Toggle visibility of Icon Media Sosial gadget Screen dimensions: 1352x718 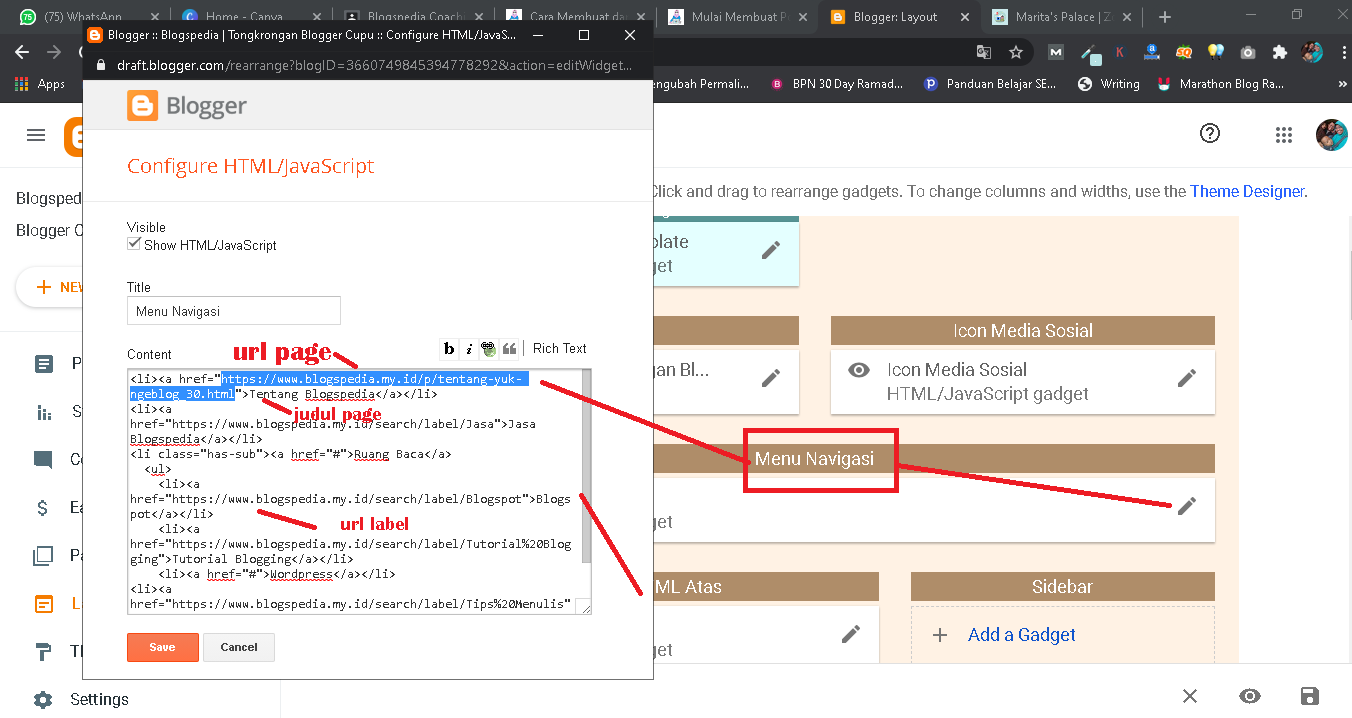click(x=858, y=369)
